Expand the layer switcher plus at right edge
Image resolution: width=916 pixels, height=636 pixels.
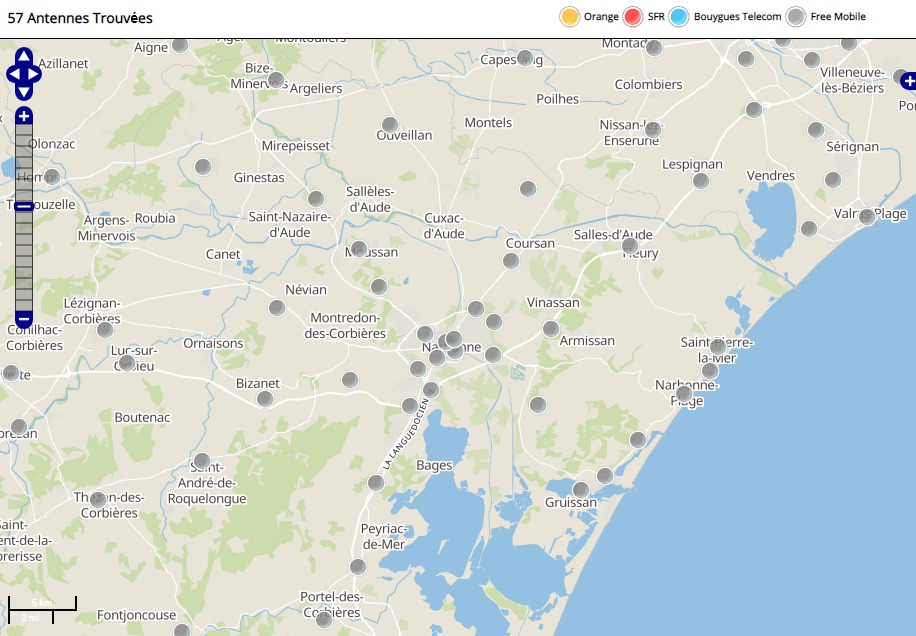click(908, 81)
